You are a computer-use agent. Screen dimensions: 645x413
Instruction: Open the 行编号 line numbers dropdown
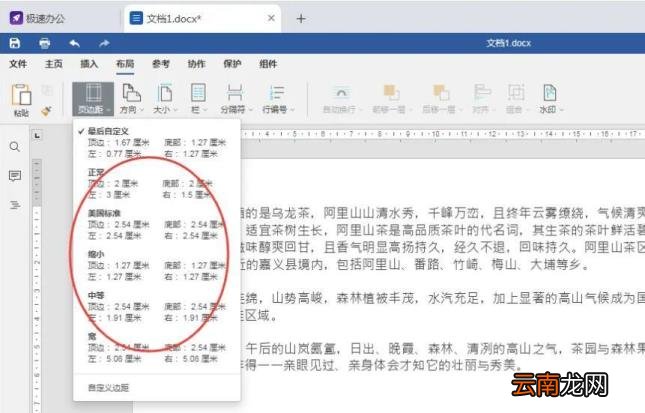tap(278, 99)
